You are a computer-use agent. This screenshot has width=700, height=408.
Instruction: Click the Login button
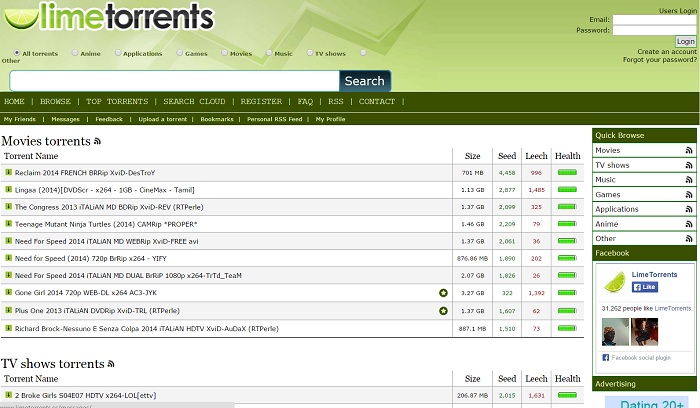pos(685,41)
